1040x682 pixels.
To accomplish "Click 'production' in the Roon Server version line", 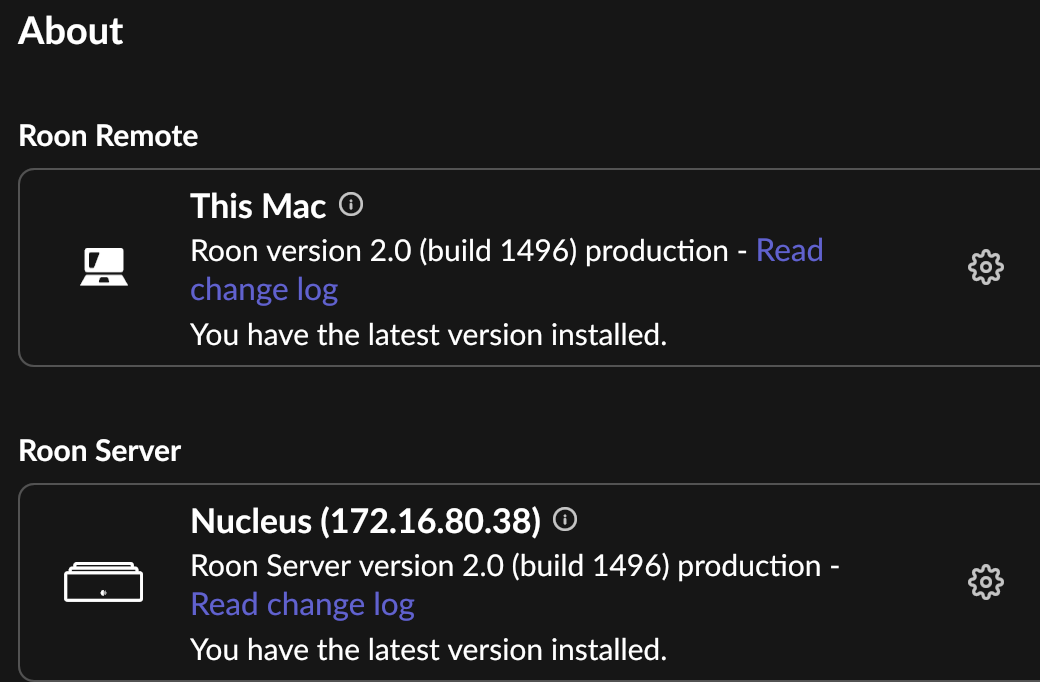I will [x=749, y=567].
